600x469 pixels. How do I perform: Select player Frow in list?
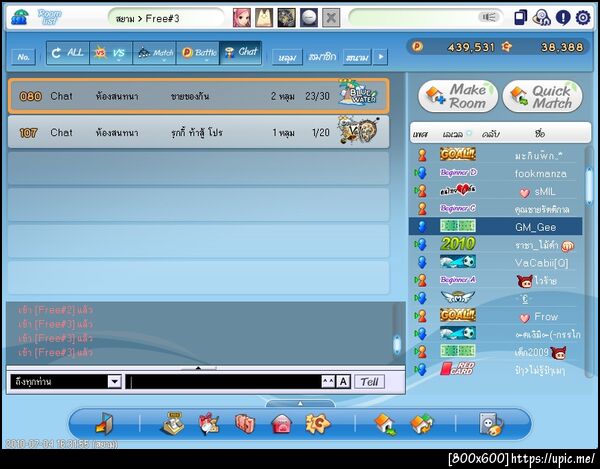pos(496,316)
